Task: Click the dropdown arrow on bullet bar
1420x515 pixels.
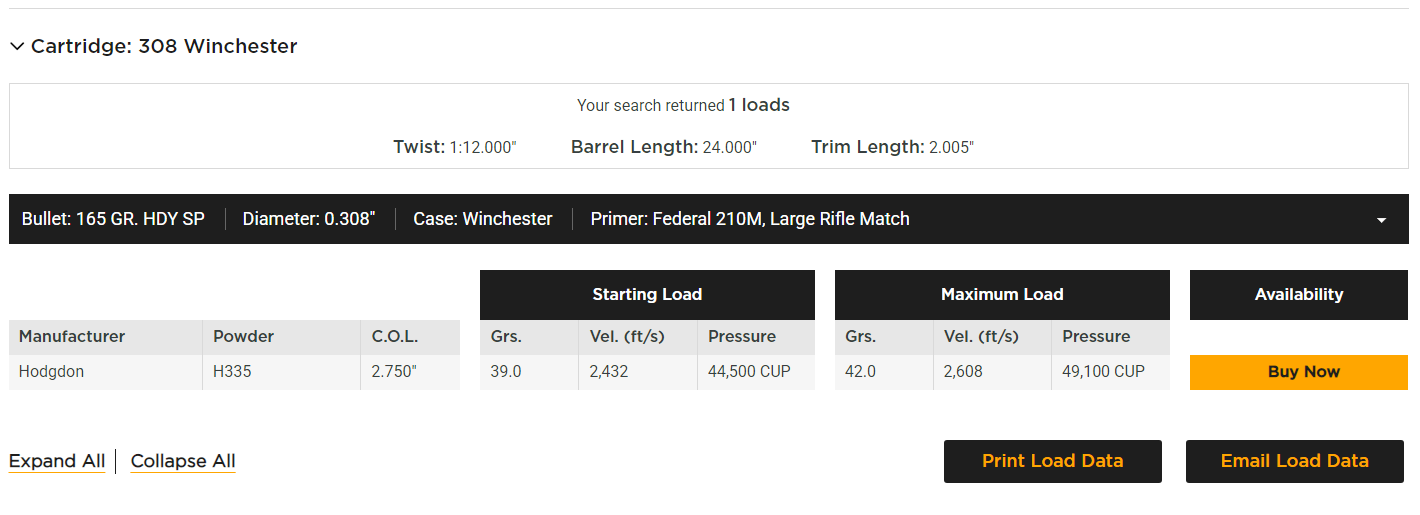Action: pos(1381,220)
